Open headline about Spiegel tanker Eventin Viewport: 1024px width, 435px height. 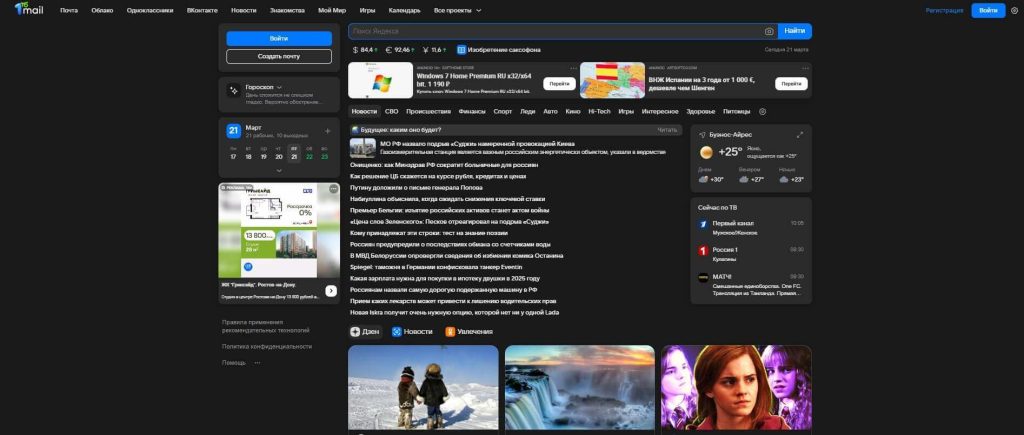[x=436, y=267]
